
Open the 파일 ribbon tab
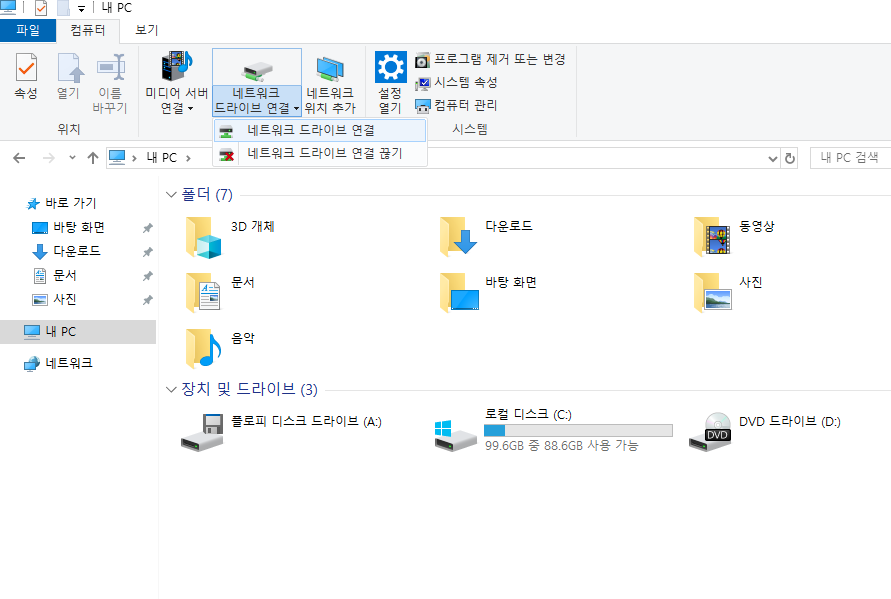pos(28,30)
